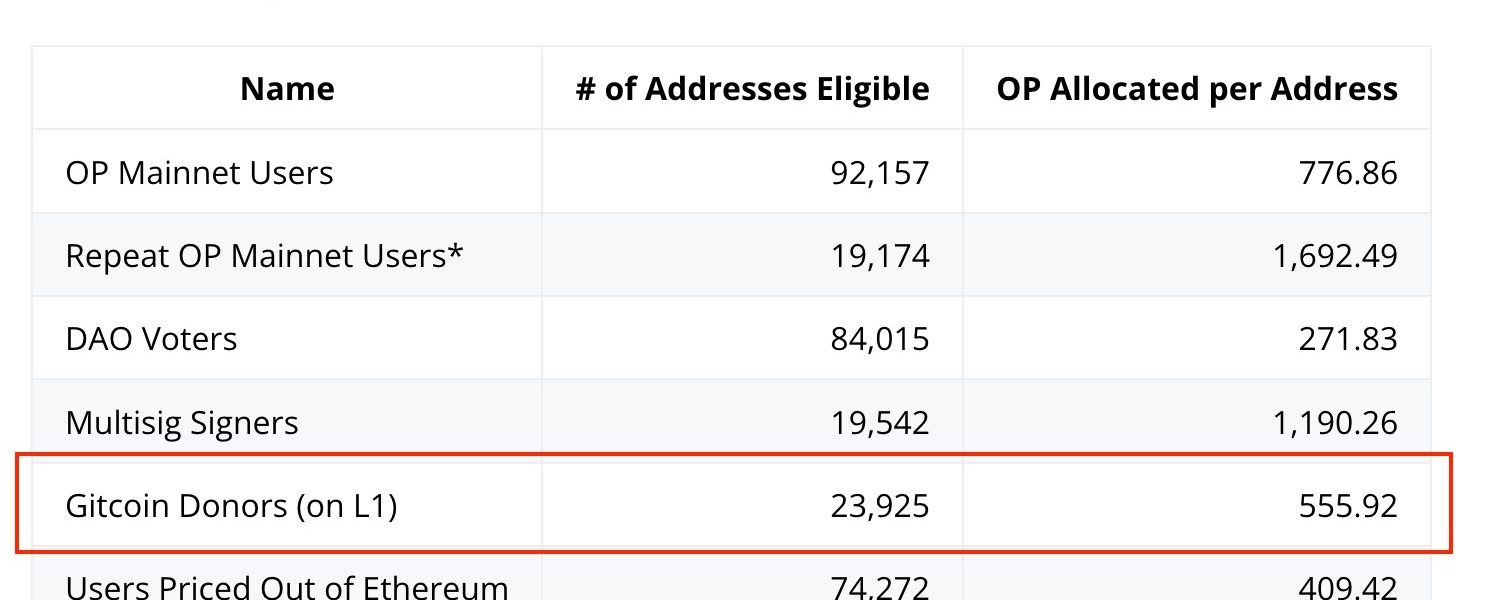Select the Gitcoin Donors (on L1) cell
This screenshot has width=1504, height=600.
click(x=231, y=506)
